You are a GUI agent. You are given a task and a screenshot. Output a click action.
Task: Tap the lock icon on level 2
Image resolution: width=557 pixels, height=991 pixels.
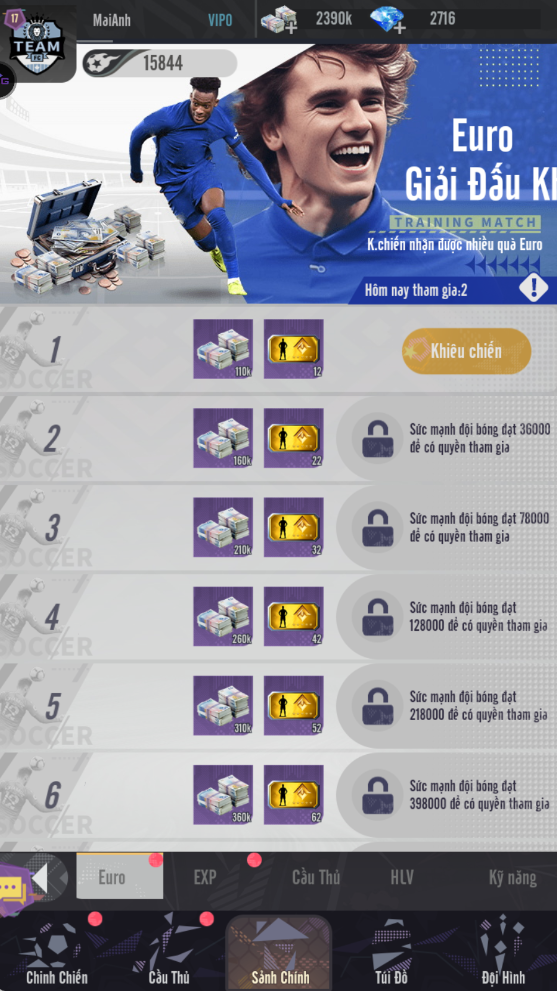click(x=378, y=439)
